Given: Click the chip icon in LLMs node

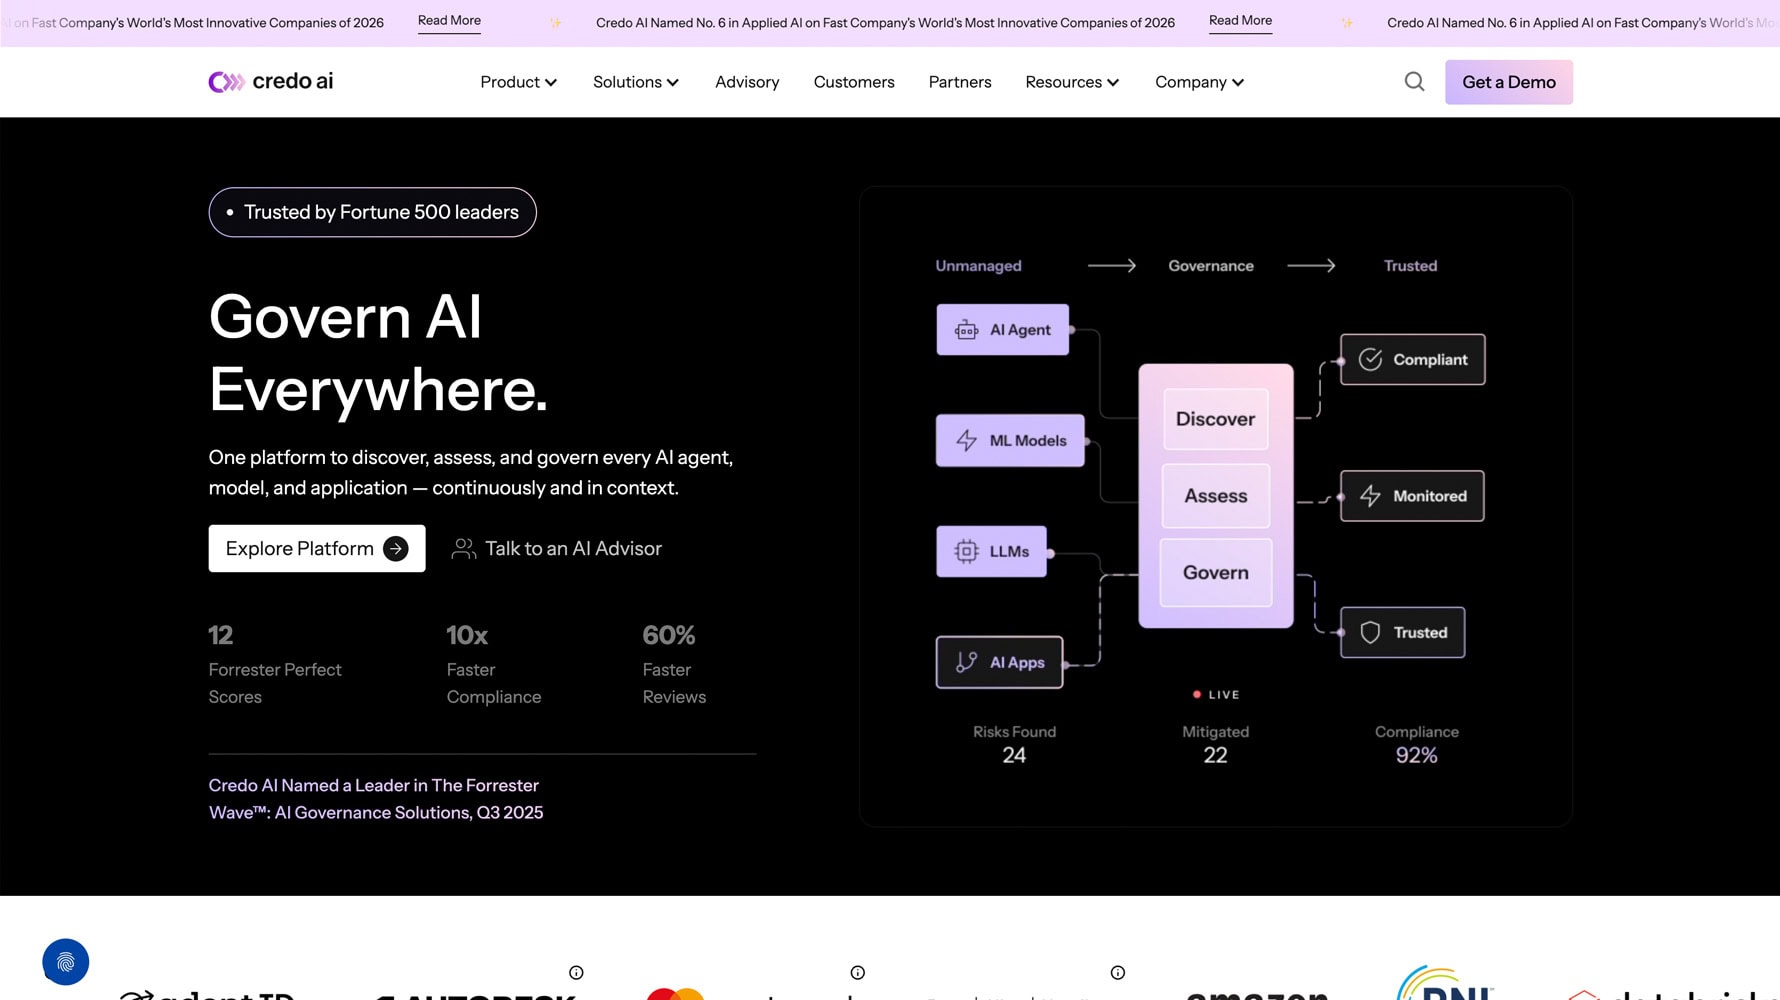Looking at the screenshot, I should tap(966, 552).
